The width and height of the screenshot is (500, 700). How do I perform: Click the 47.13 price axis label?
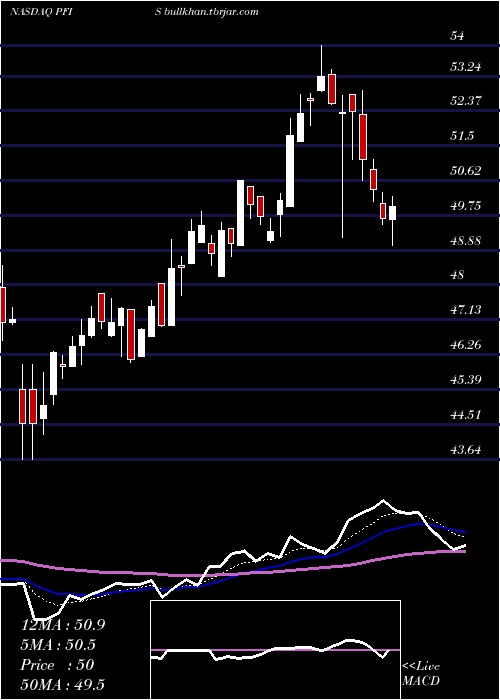pyautogui.click(x=466, y=310)
